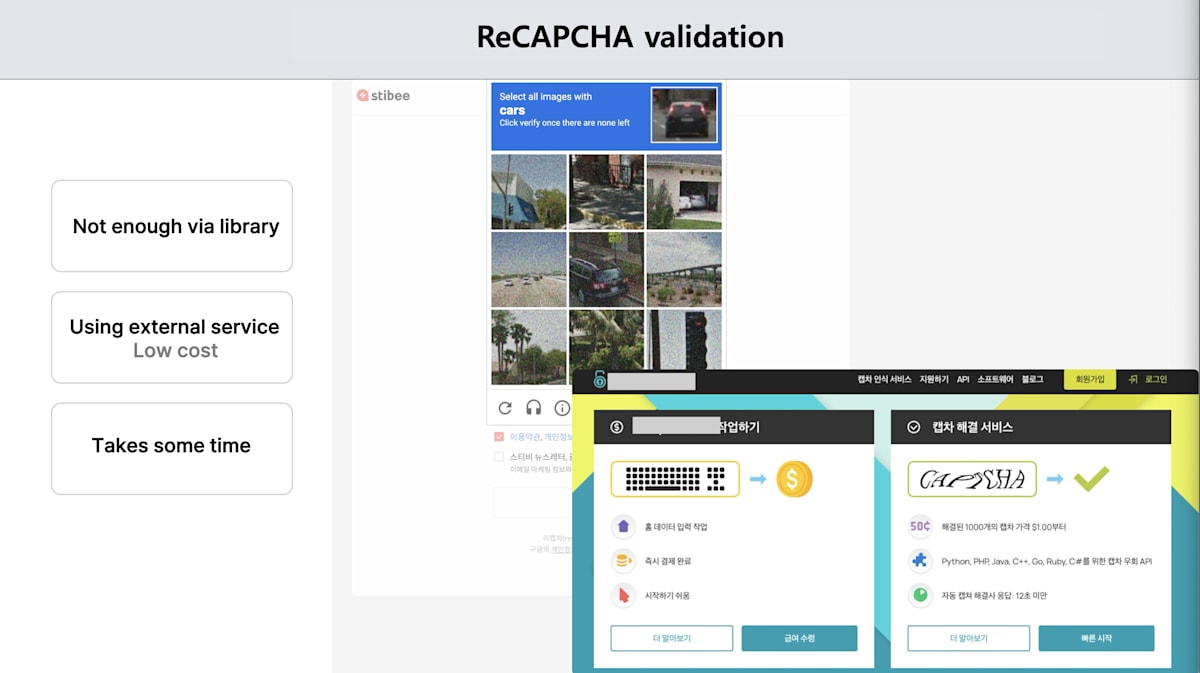The image size is (1200, 673).
Task: Reload the reCAPTCHA challenge
Action: click(505, 408)
